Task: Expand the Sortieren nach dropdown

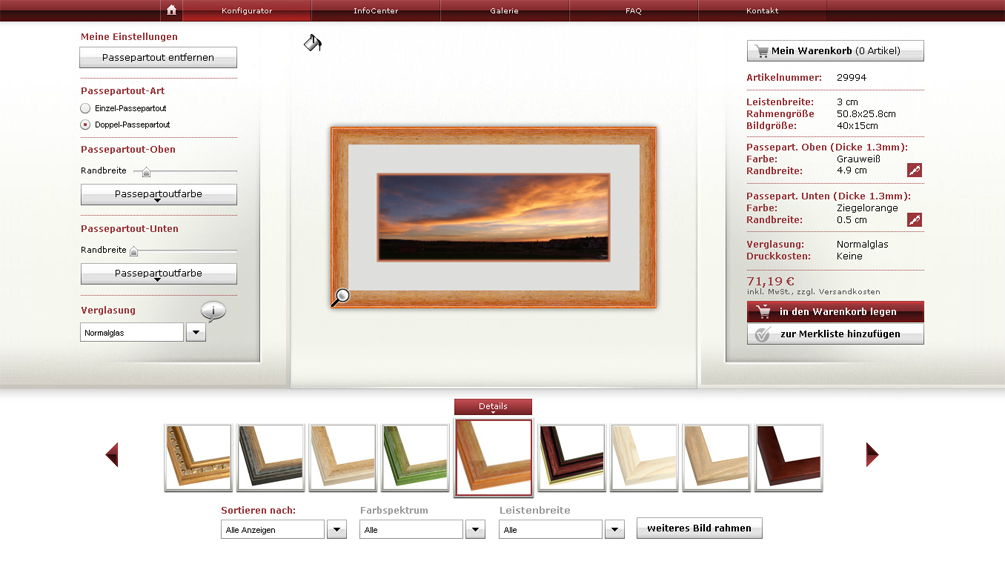Action: point(337,530)
